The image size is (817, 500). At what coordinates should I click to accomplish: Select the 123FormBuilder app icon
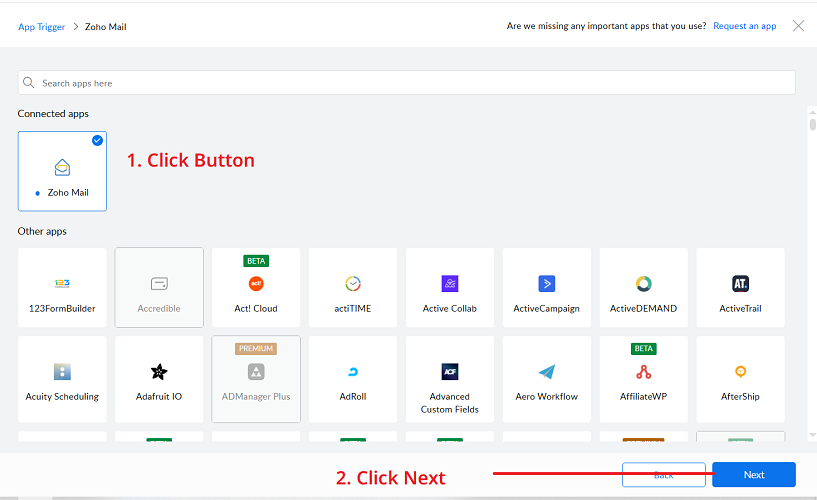coord(62,284)
